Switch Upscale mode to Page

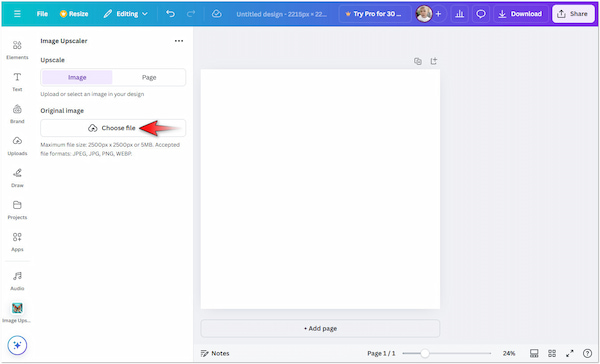149,77
